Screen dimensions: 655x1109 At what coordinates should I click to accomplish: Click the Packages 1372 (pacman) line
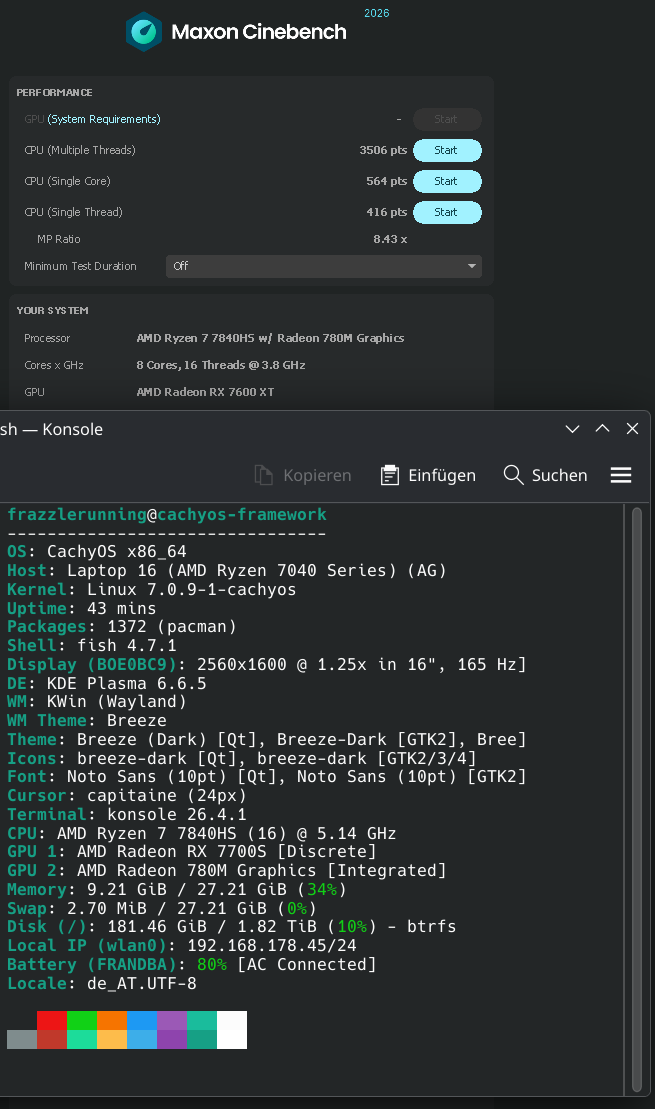tap(122, 627)
